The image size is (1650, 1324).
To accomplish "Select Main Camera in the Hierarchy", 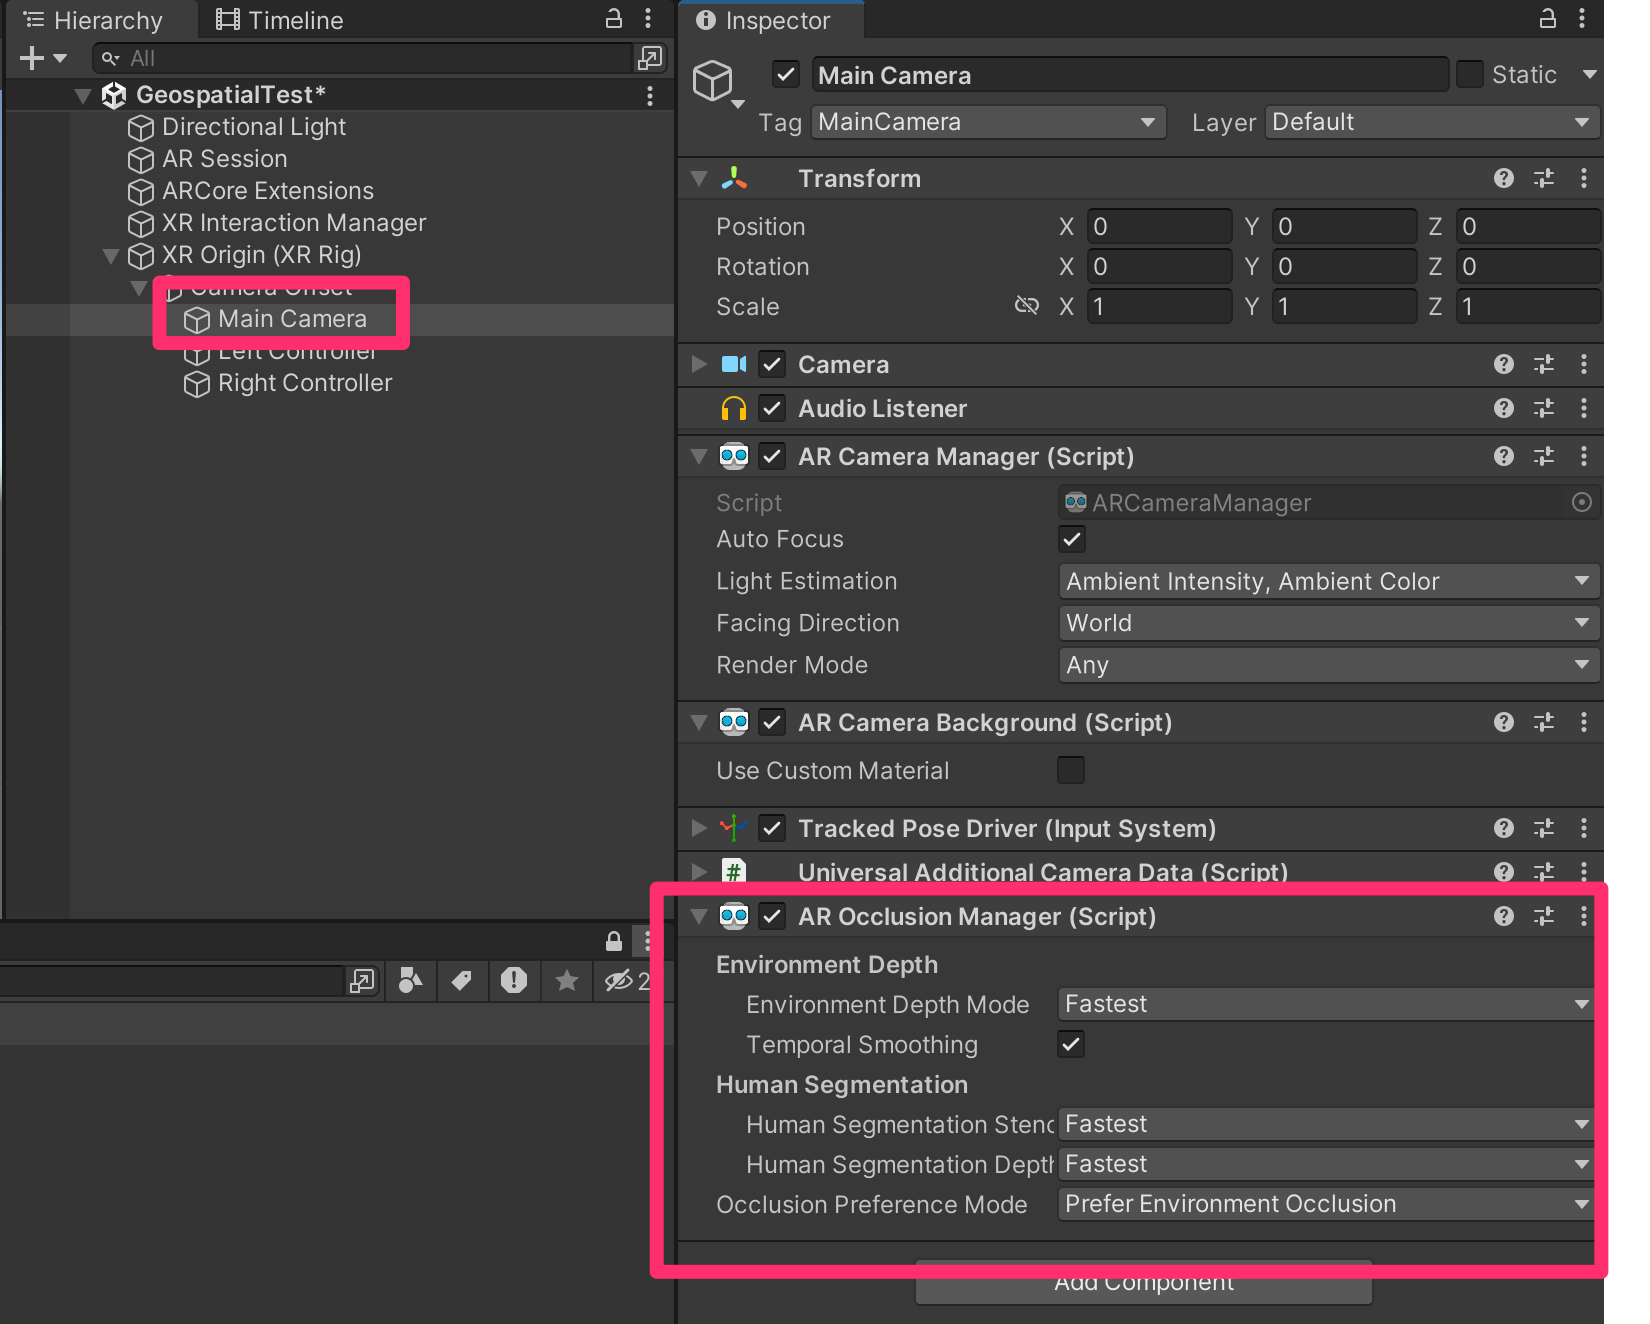I will pyautogui.click(x=292, y=319).
